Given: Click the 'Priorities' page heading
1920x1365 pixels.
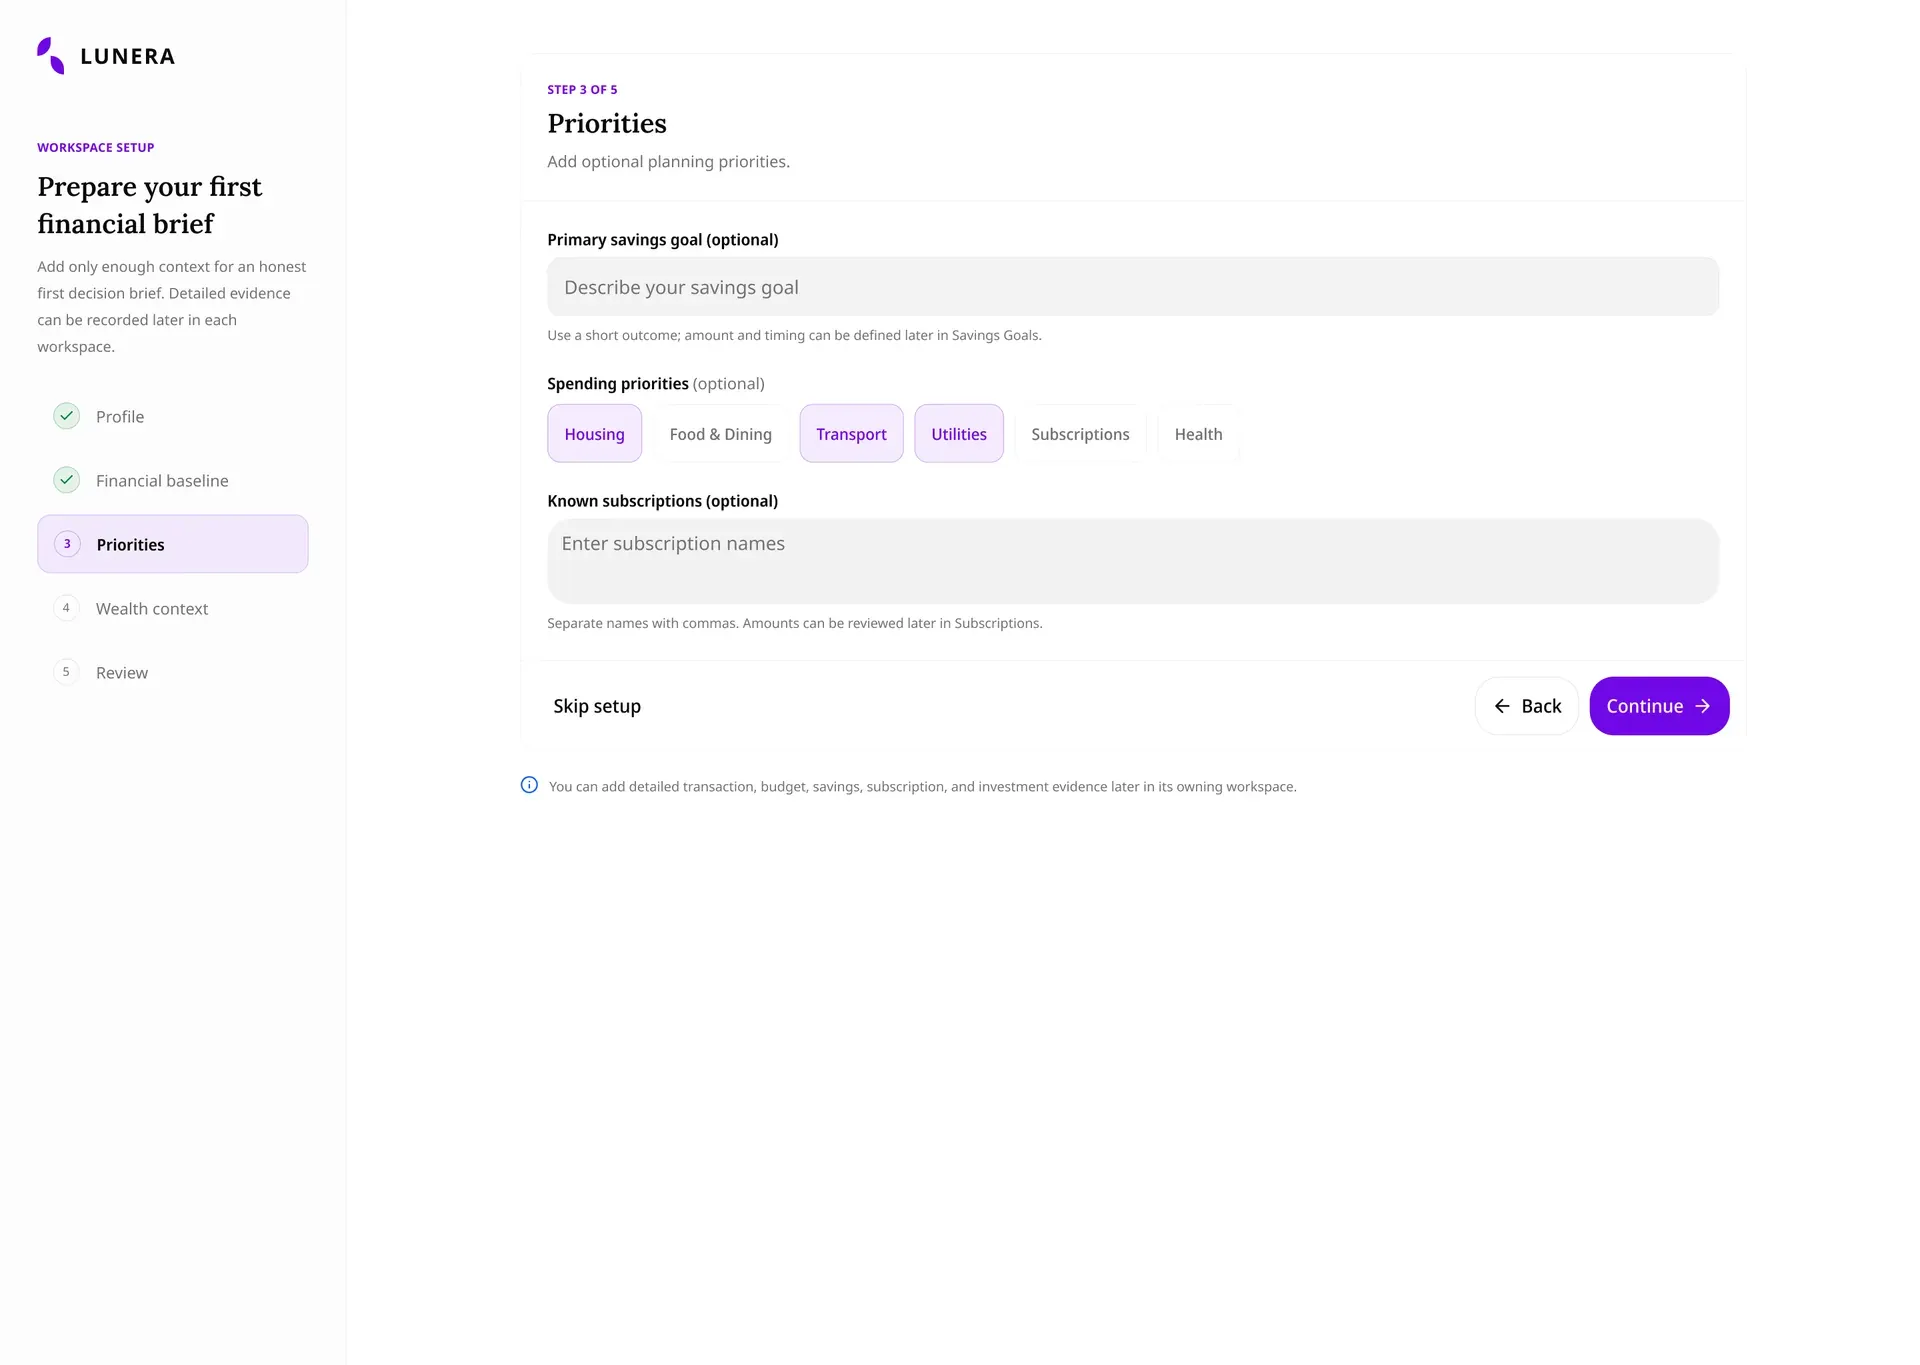Looking at the screenshot, I should [607, 123].
